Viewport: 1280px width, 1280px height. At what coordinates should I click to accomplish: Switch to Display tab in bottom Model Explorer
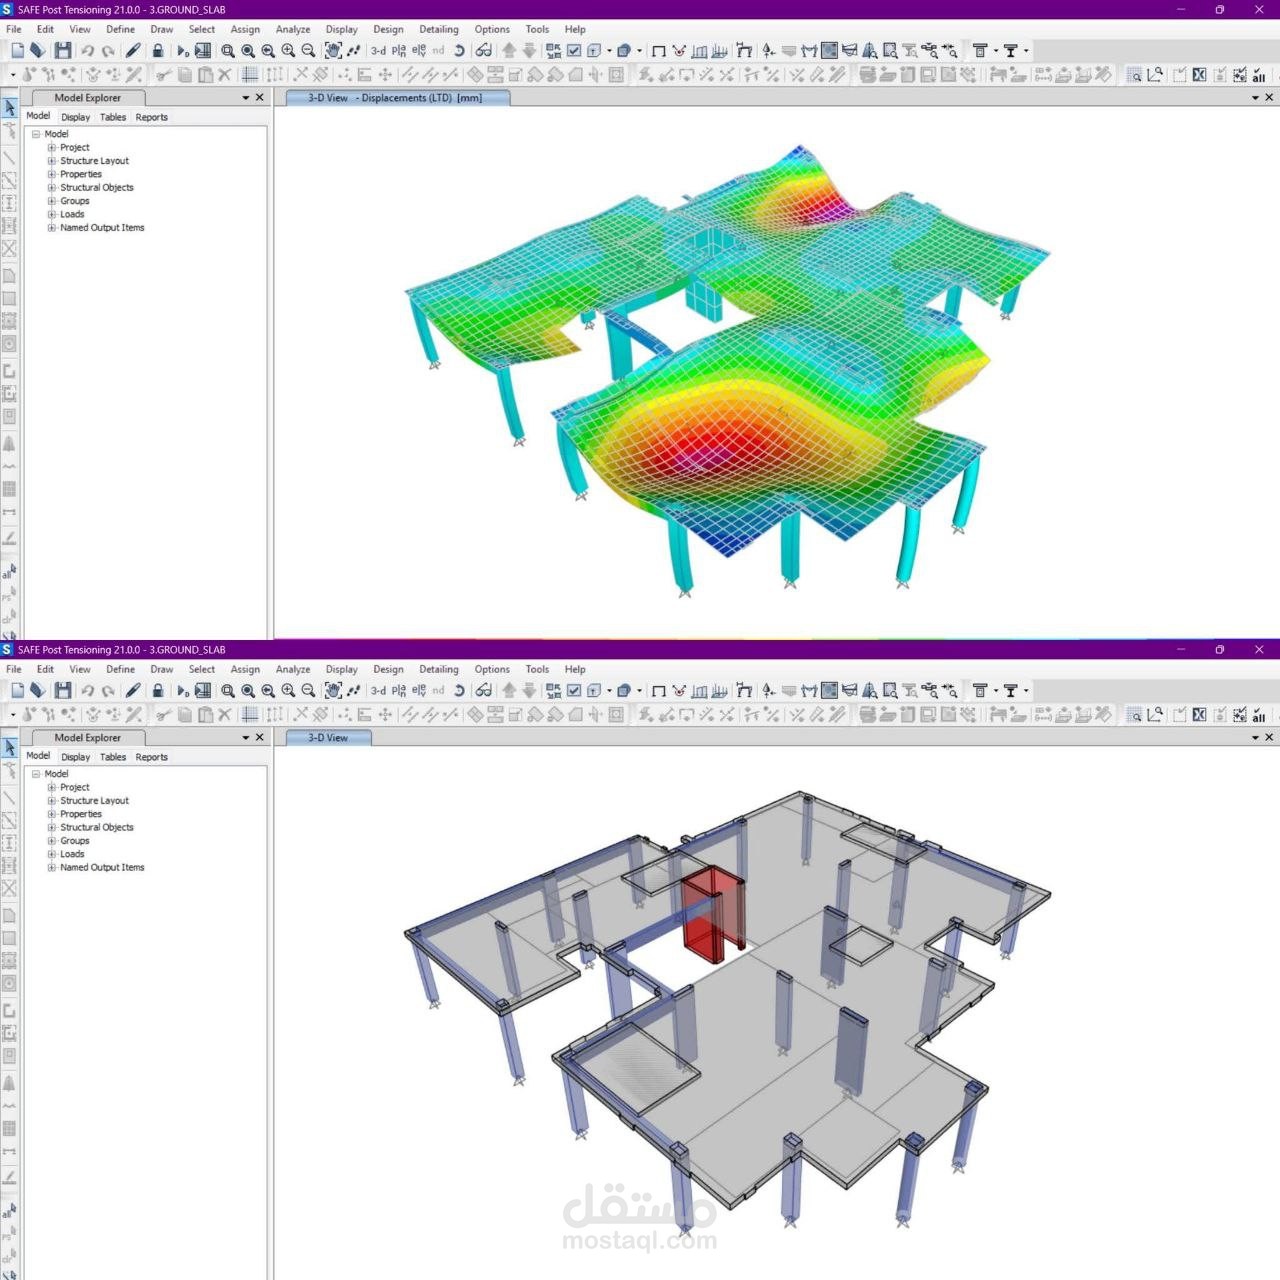tap(75, 757)
